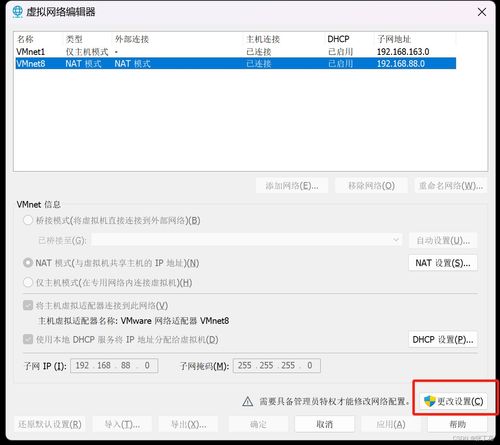
Task: Click the 自动设置(U)... button
Action: pyautogui.click(x=443, y=240)
